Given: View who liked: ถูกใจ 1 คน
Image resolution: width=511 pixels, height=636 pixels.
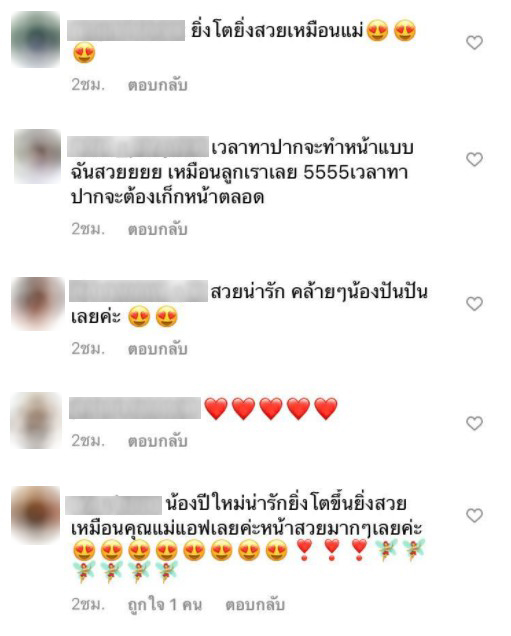Looking at the screenshot, I should click(165, 605).
